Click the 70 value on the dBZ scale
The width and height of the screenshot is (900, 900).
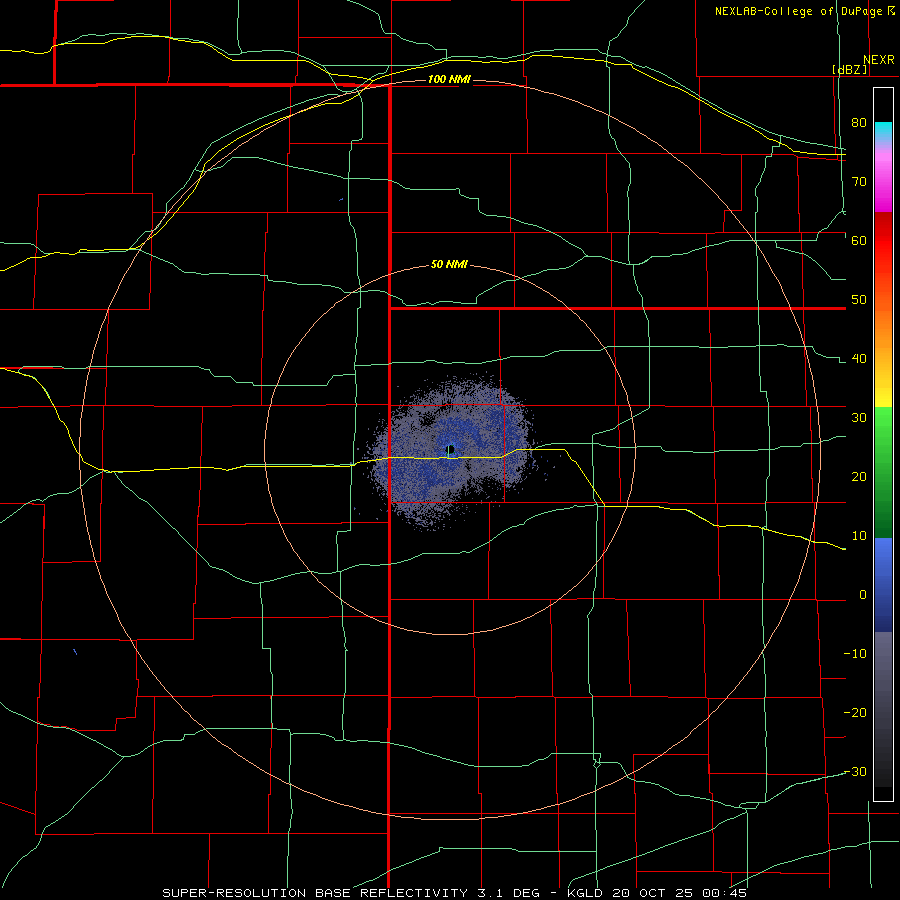(859, 181)
